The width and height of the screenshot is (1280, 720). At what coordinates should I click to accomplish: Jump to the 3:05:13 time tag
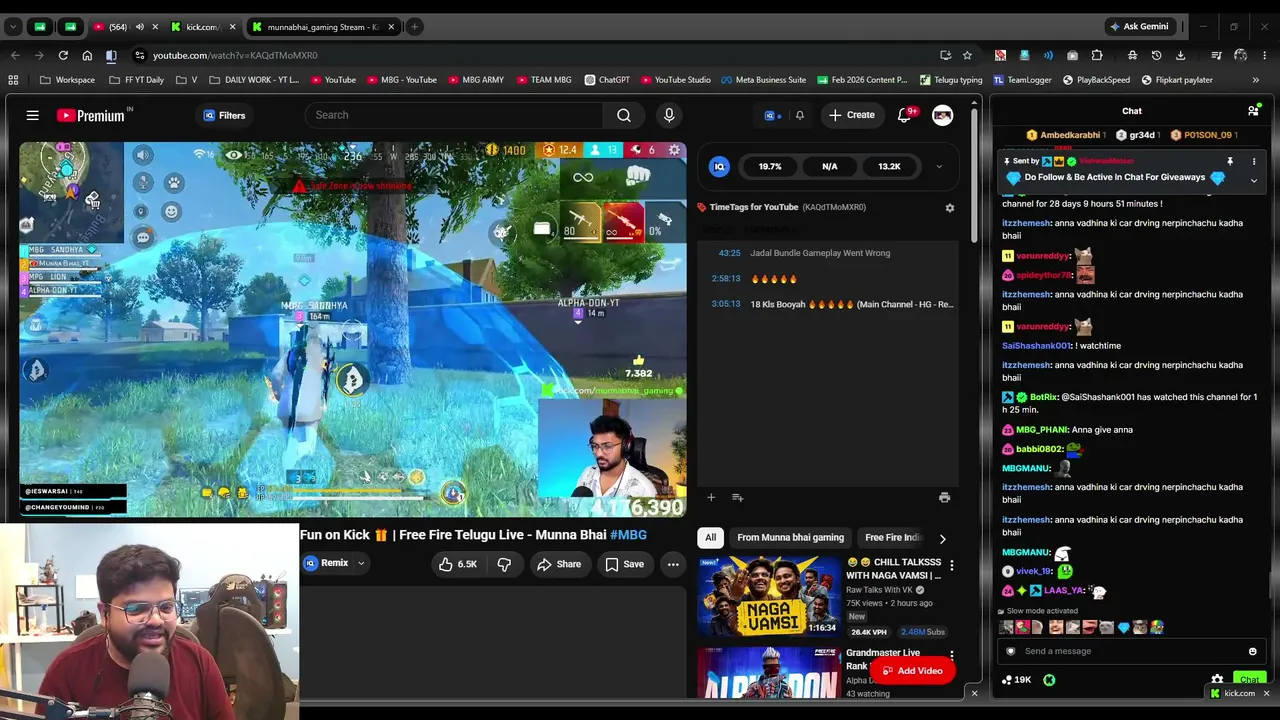(726, 304)
